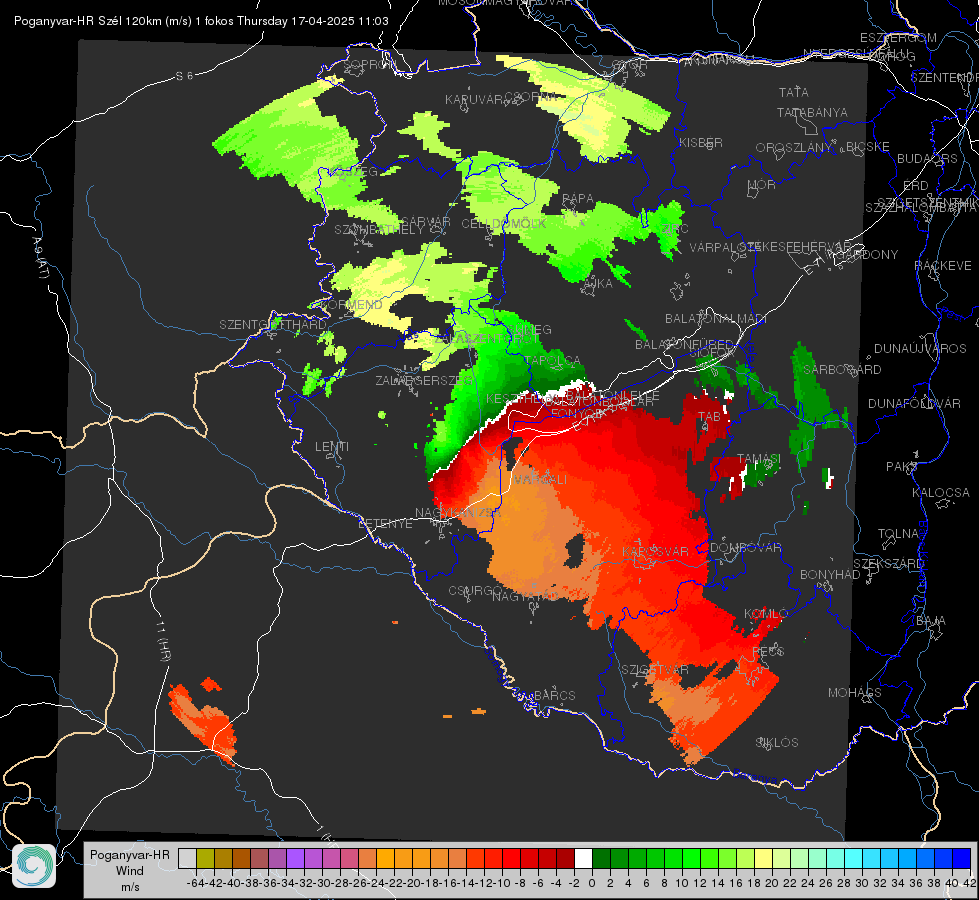Click the GARDONY town label
Screen dimensions: 979x900
coord(869,255)
